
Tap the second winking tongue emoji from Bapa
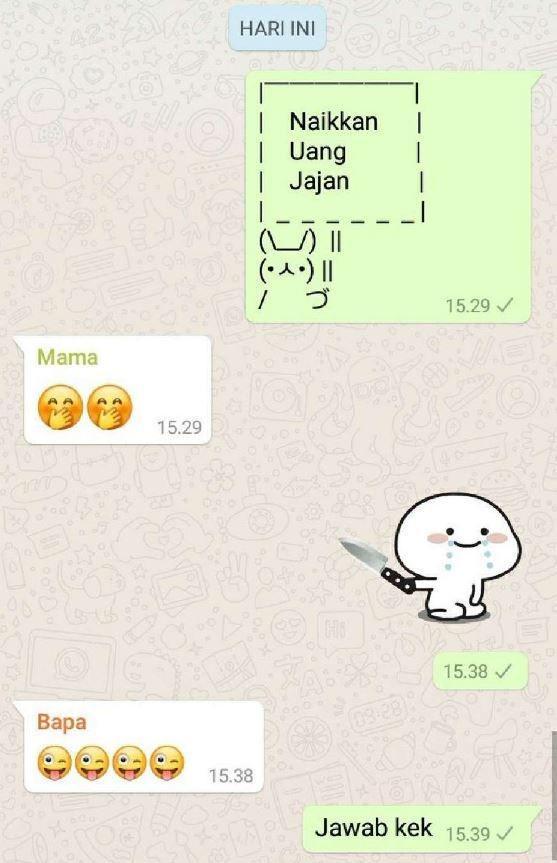(92, 763)
